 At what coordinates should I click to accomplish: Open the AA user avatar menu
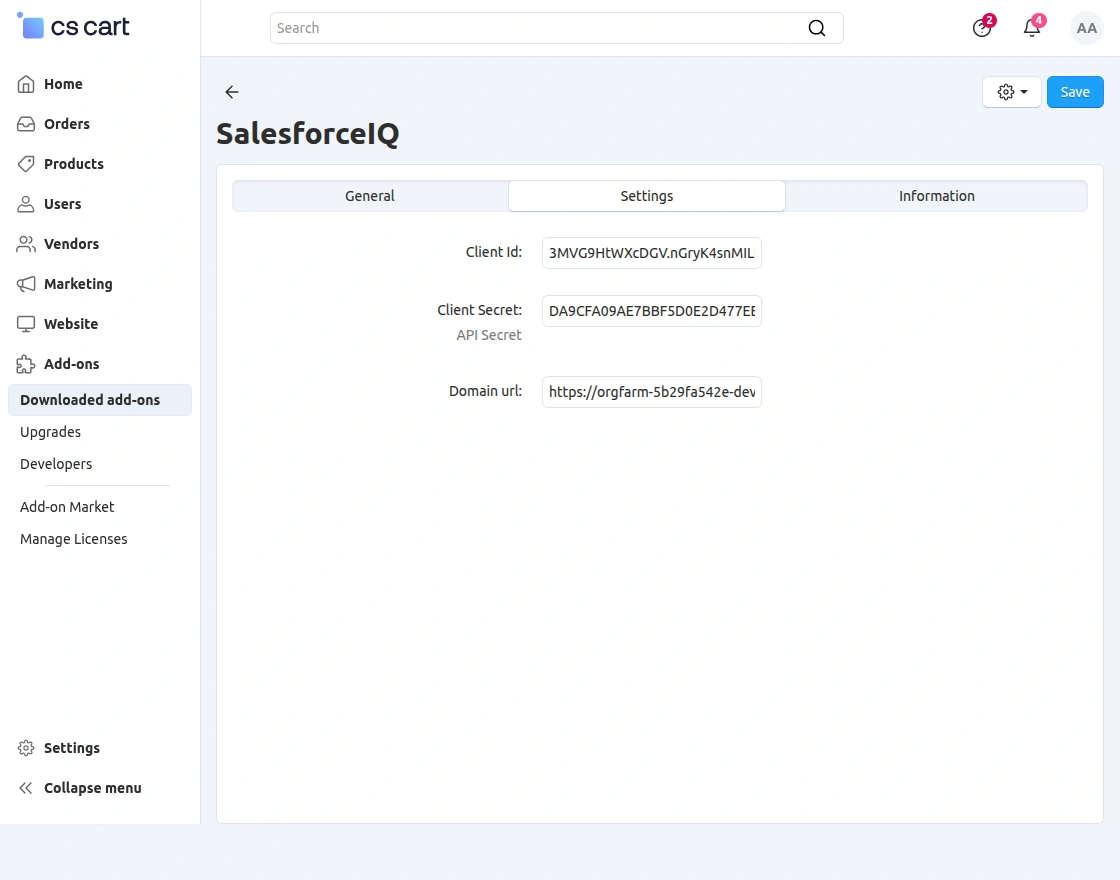[1086, 28]
